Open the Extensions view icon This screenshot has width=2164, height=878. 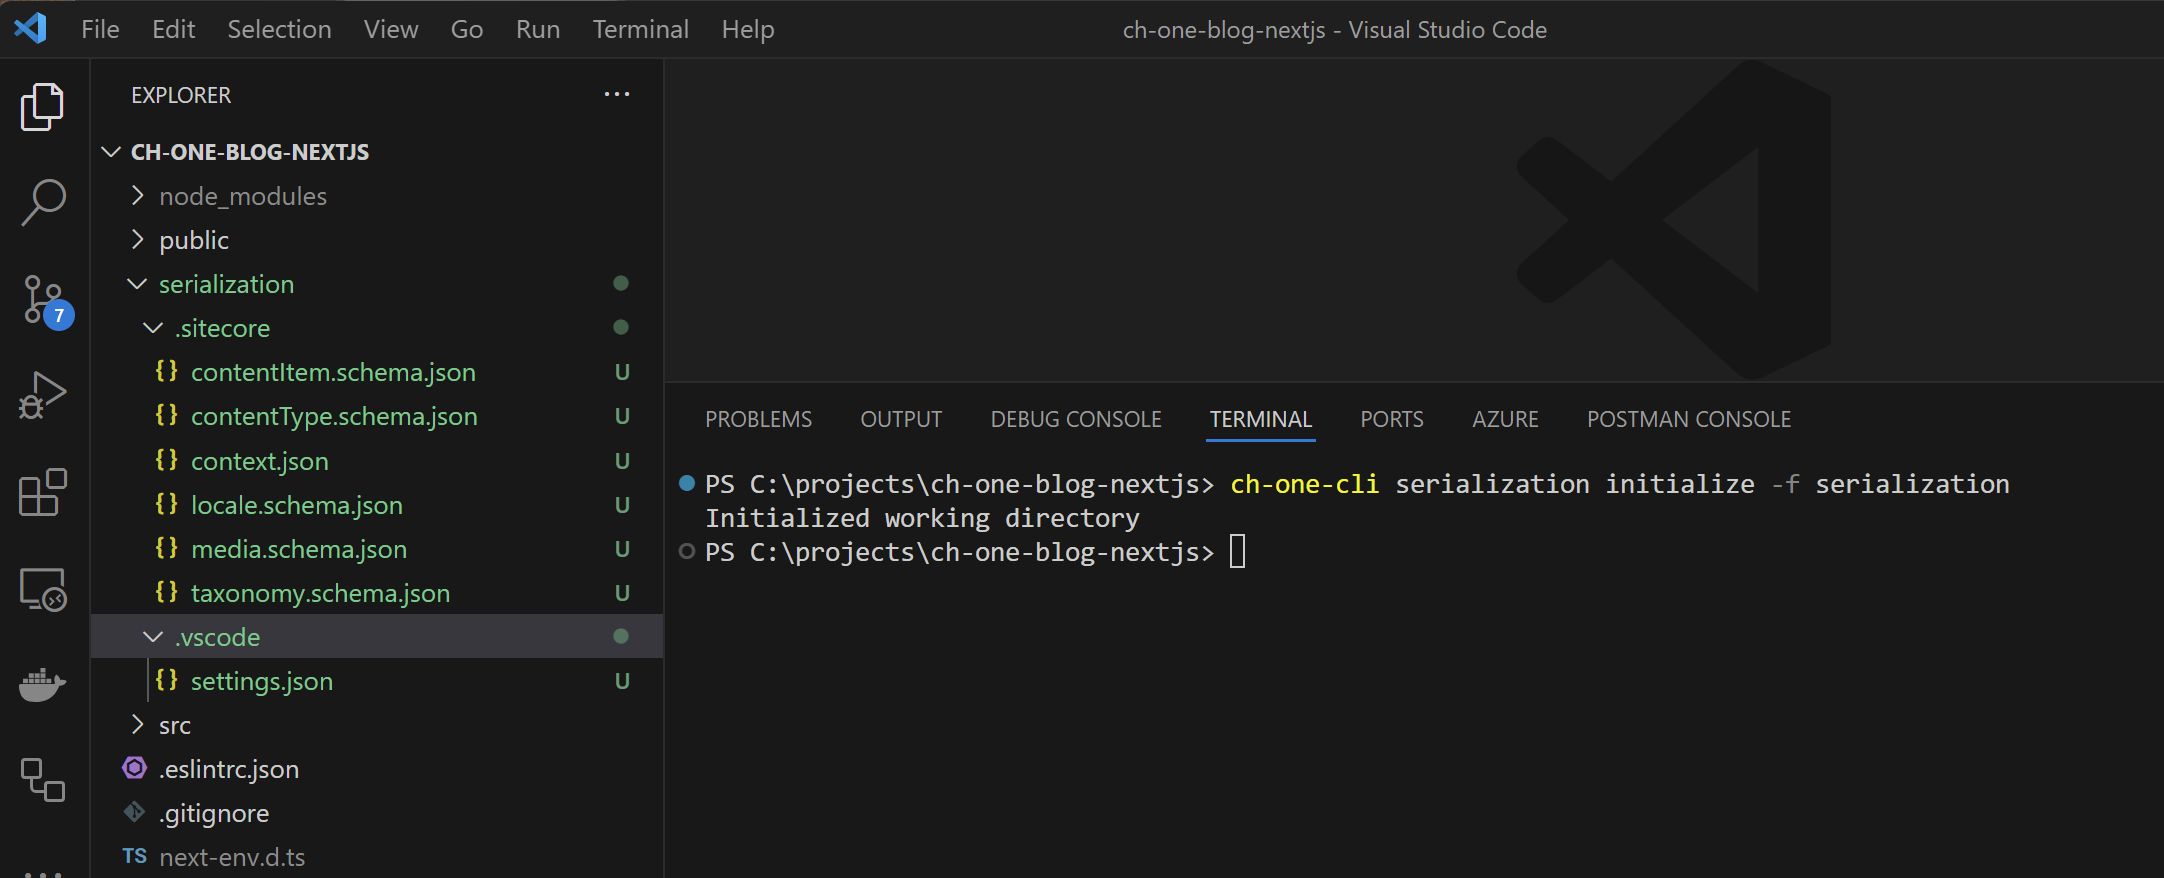pos(43,492)
